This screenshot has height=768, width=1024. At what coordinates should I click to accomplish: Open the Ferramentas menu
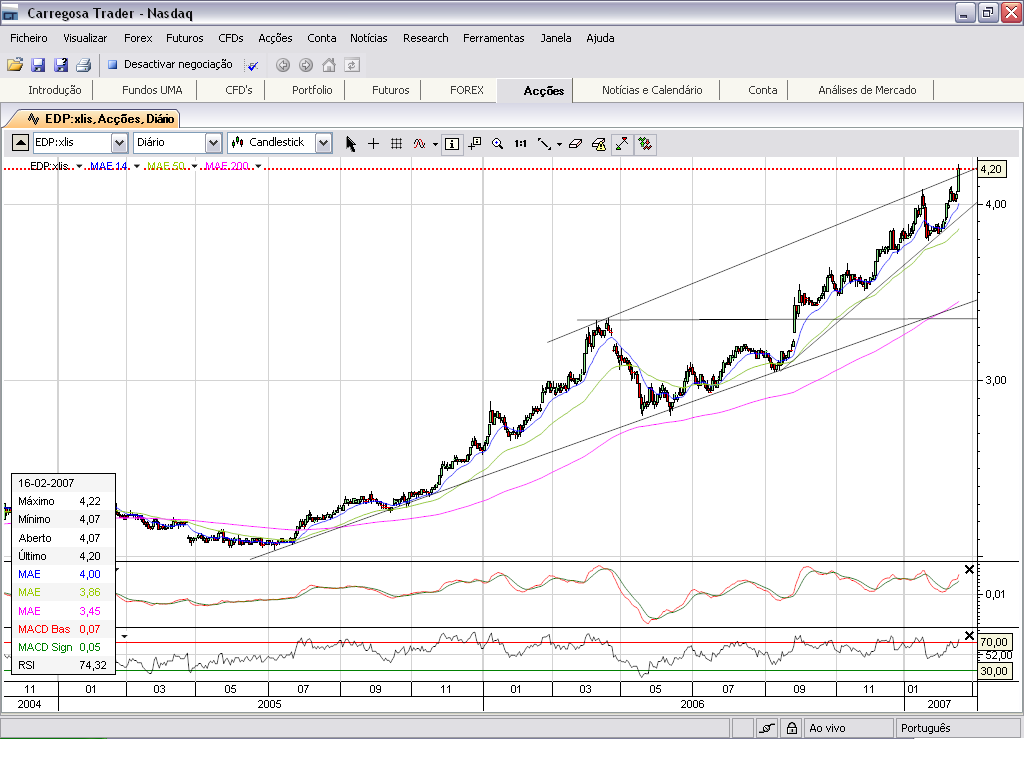493,38
